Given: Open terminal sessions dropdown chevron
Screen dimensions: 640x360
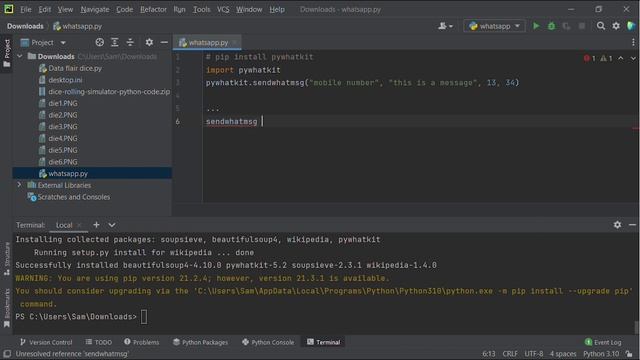Looking at the screenshot, I should point(112,225).
